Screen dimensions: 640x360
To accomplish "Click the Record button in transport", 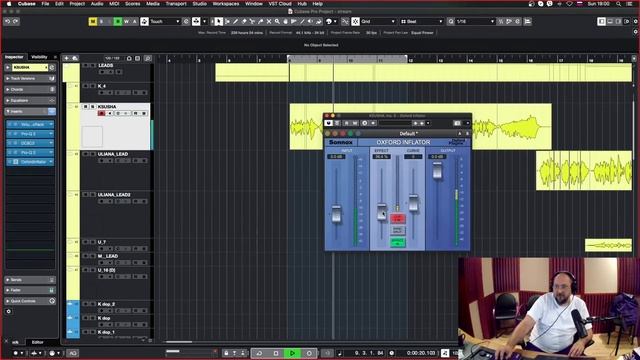I will click(309, 353).
